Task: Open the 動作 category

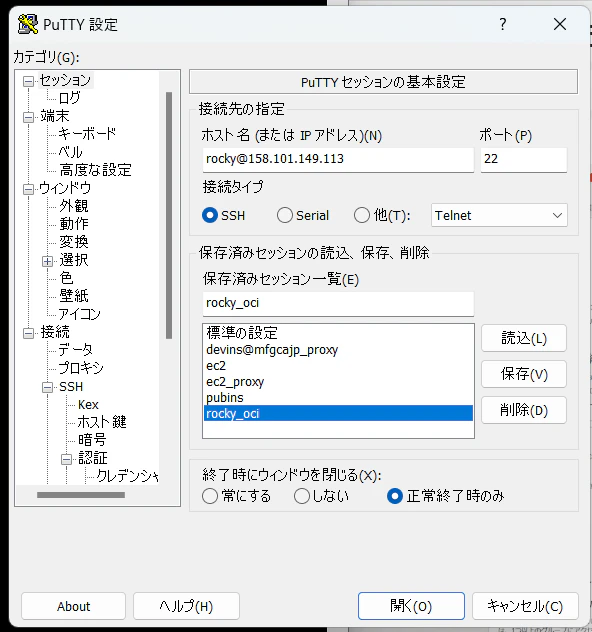Action: coord(74,224)
